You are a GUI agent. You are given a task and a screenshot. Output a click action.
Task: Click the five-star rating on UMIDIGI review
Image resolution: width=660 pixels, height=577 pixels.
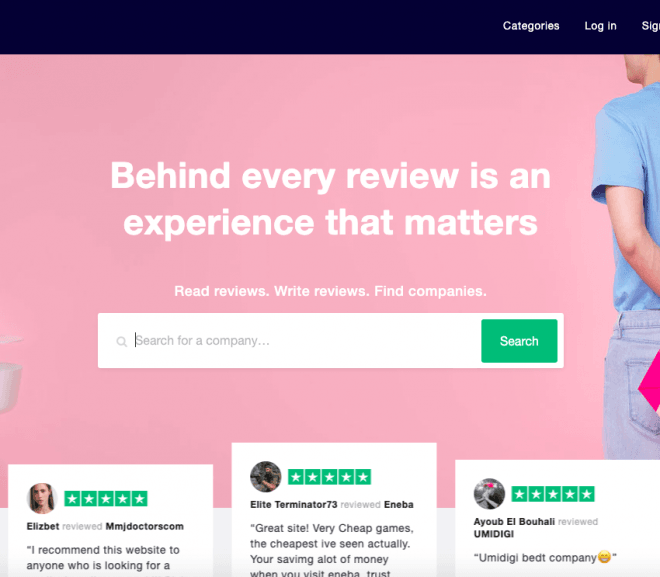(553, 494)
